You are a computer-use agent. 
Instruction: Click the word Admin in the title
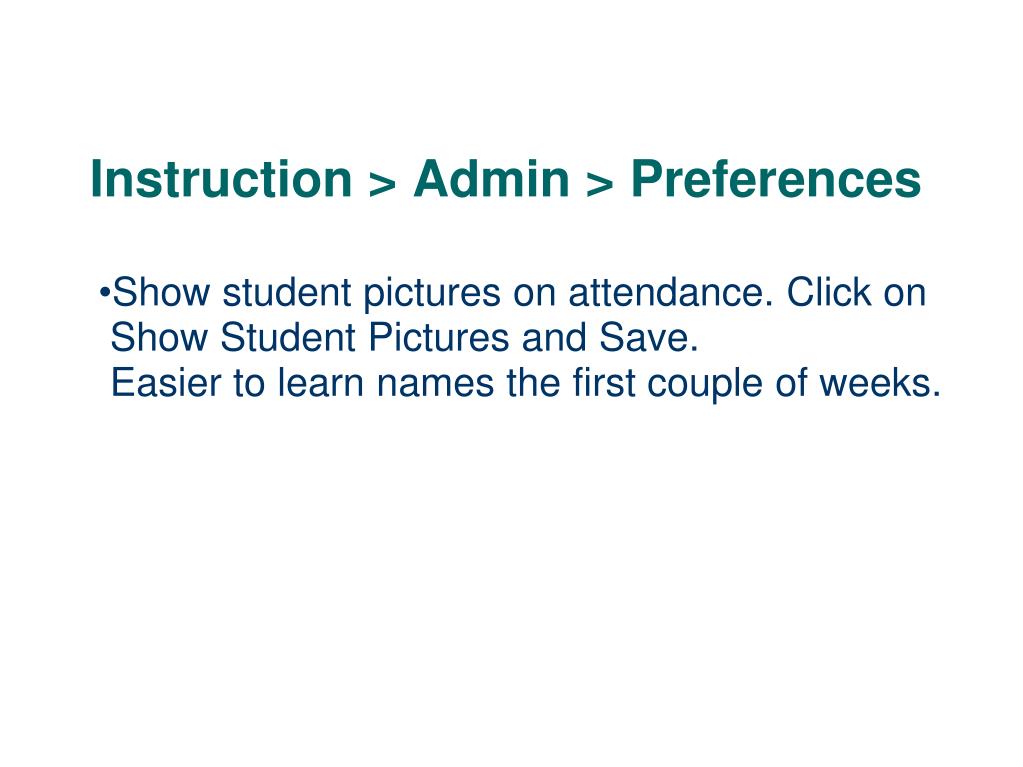pyautogui.click(x=492, y=179)
